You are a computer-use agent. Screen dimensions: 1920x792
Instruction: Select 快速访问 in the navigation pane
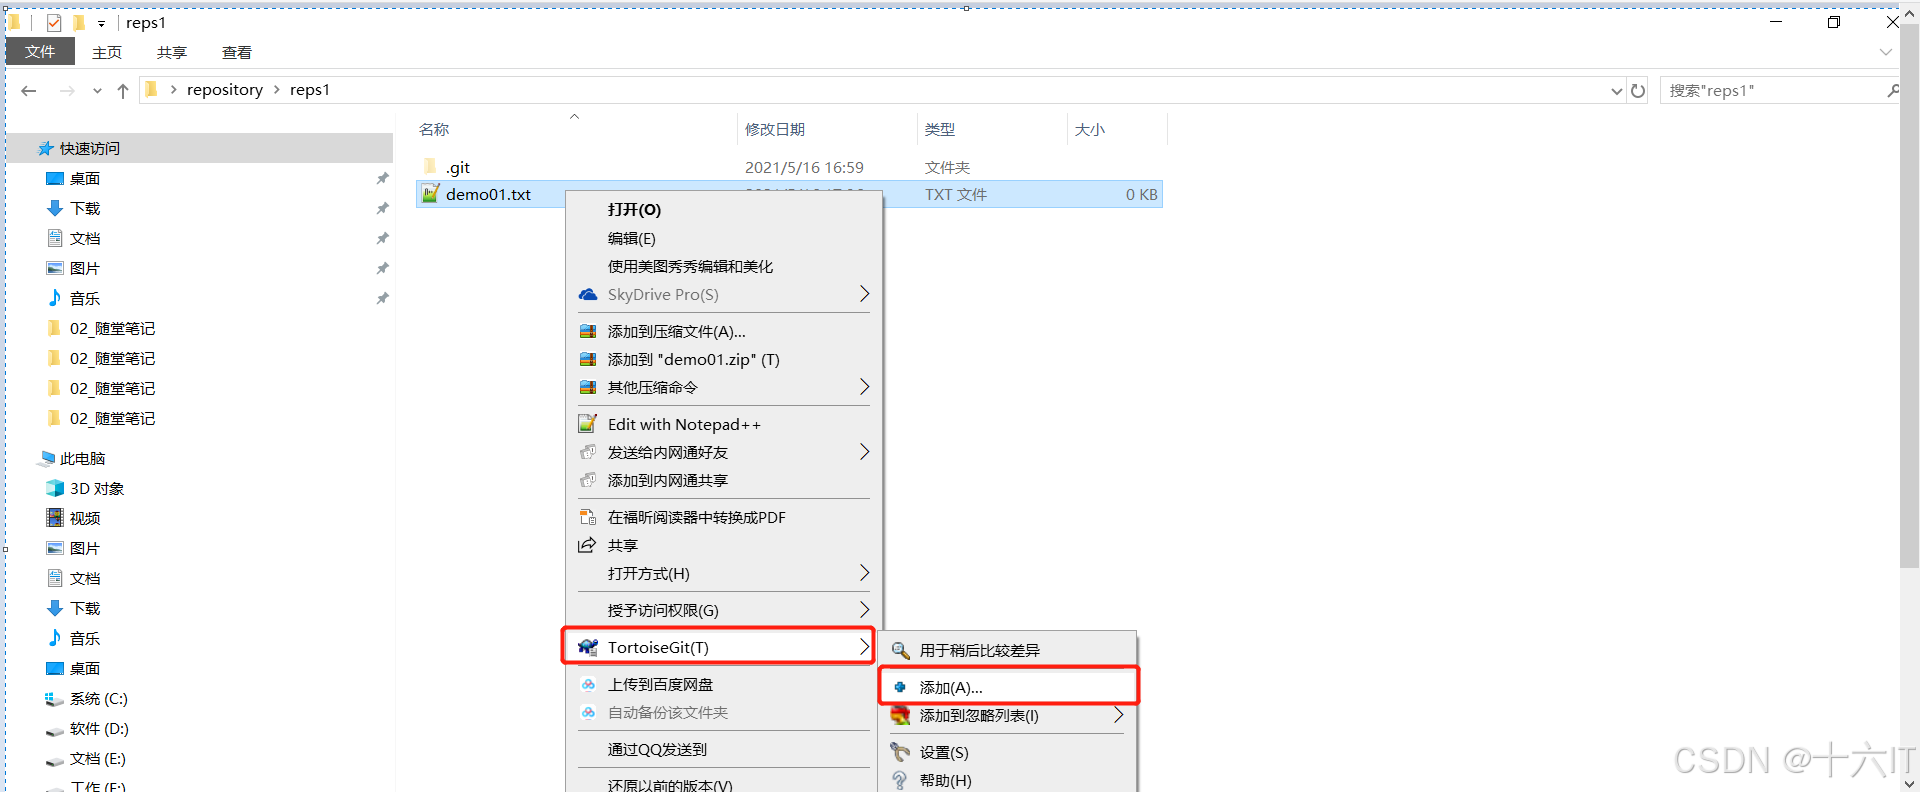coord(90,148)
